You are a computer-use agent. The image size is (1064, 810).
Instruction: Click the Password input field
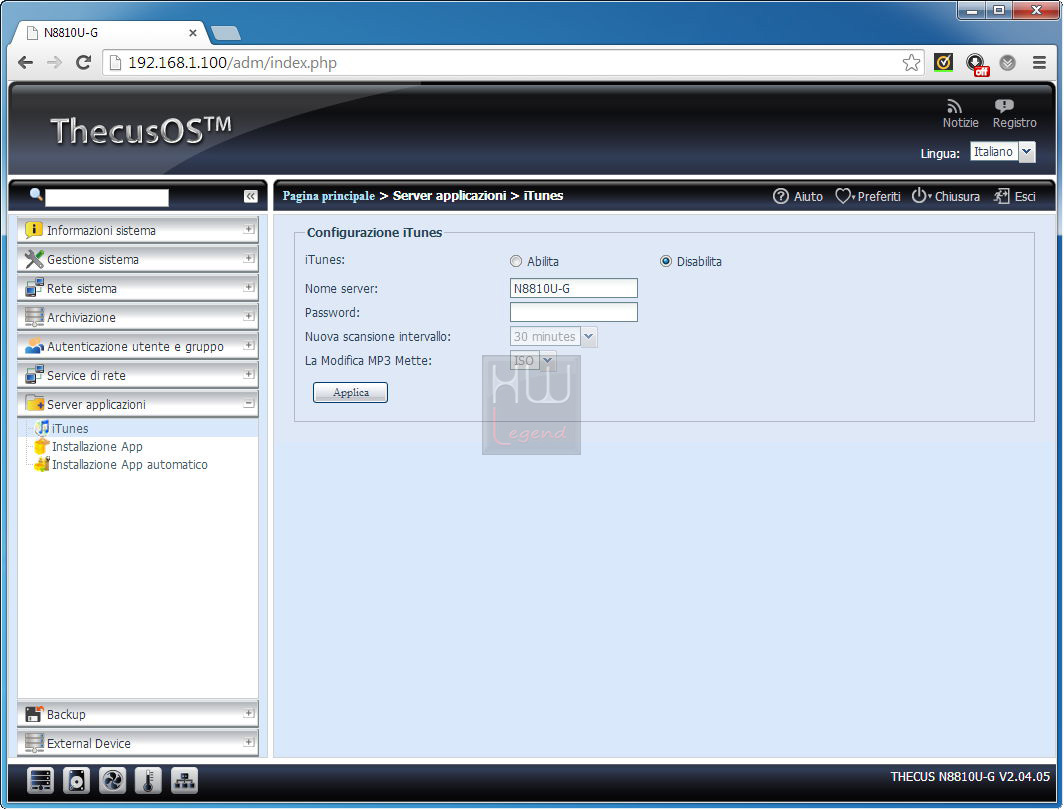coord(573,312)
